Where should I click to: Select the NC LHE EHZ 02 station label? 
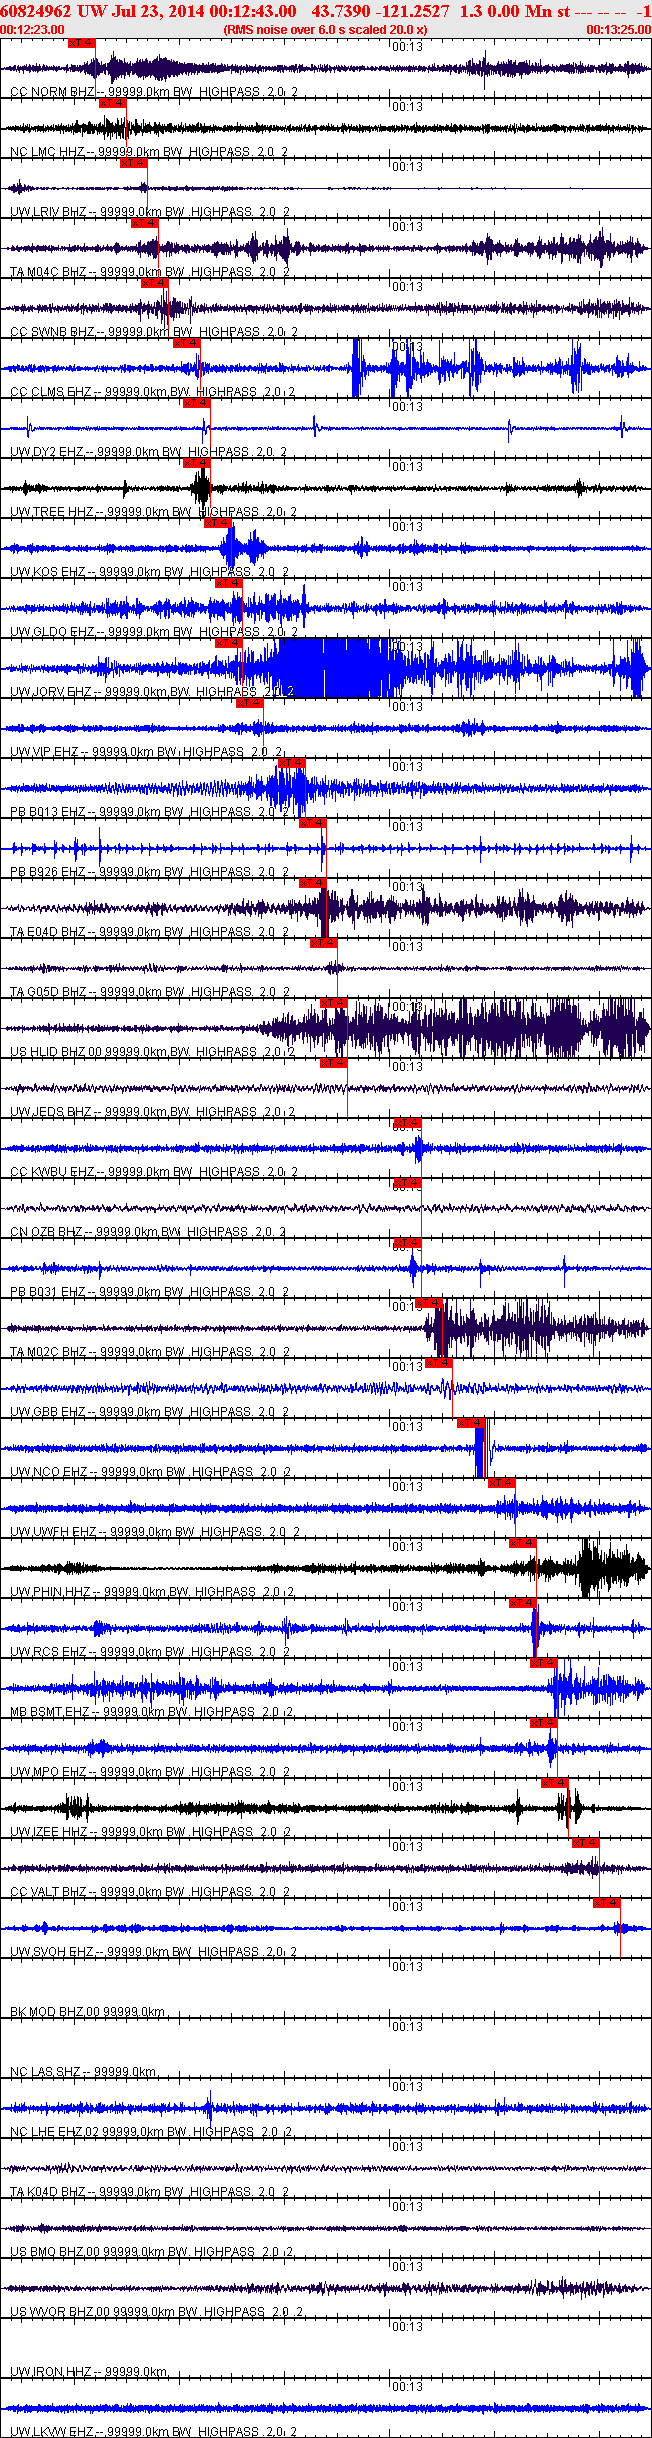coord(152,2132)
